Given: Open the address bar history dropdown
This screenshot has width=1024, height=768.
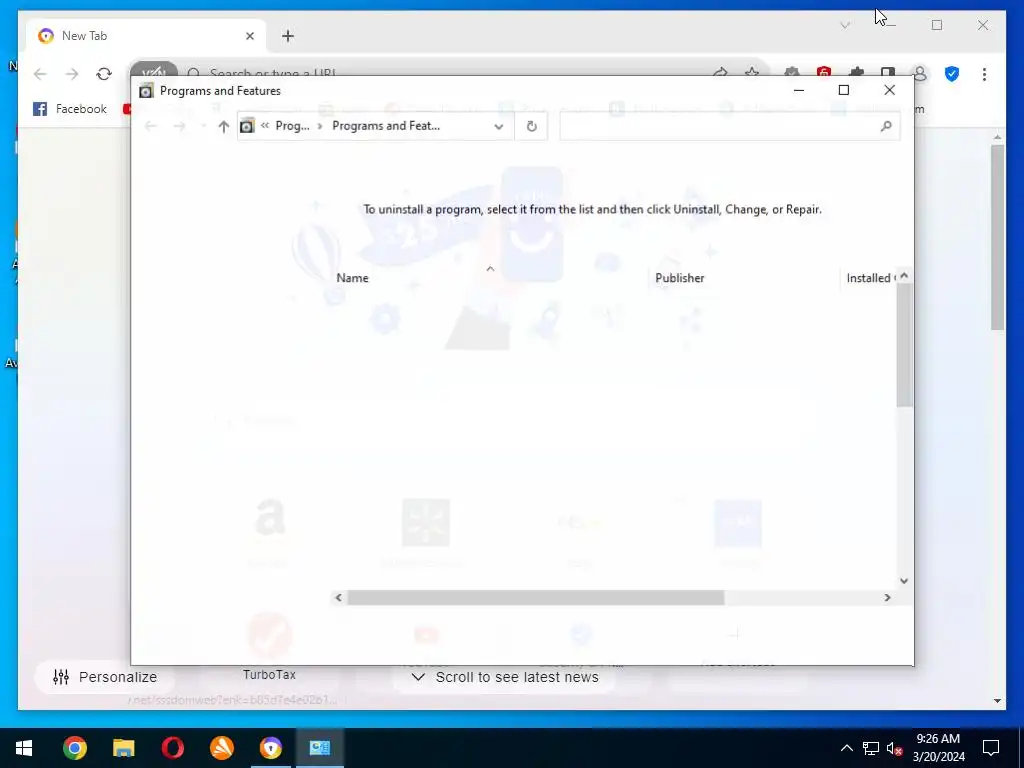Looking at the screenshot, I should 498,126.
